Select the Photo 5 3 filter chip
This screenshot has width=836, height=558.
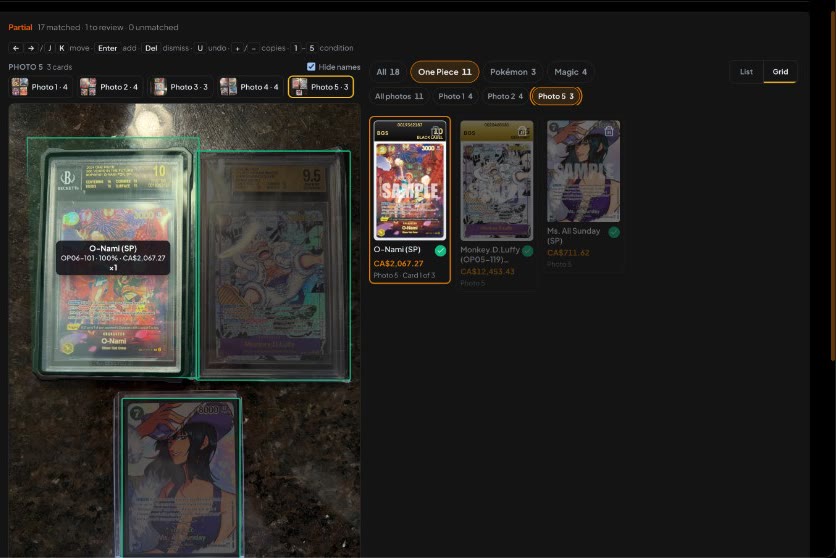pos(556,96)
